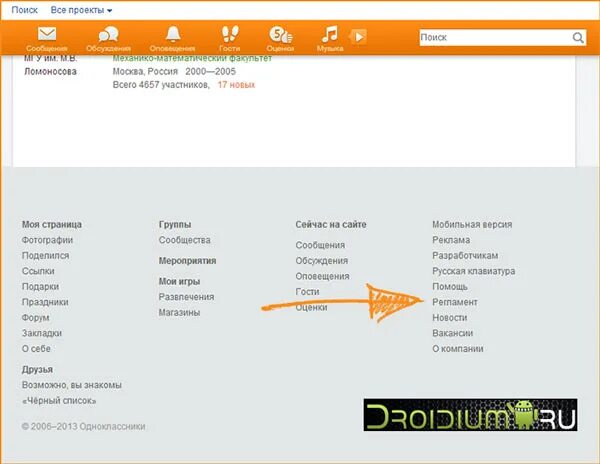Open Гости link in footer
The width and height of the screenshot is (600, 464).
pos(307,292)
